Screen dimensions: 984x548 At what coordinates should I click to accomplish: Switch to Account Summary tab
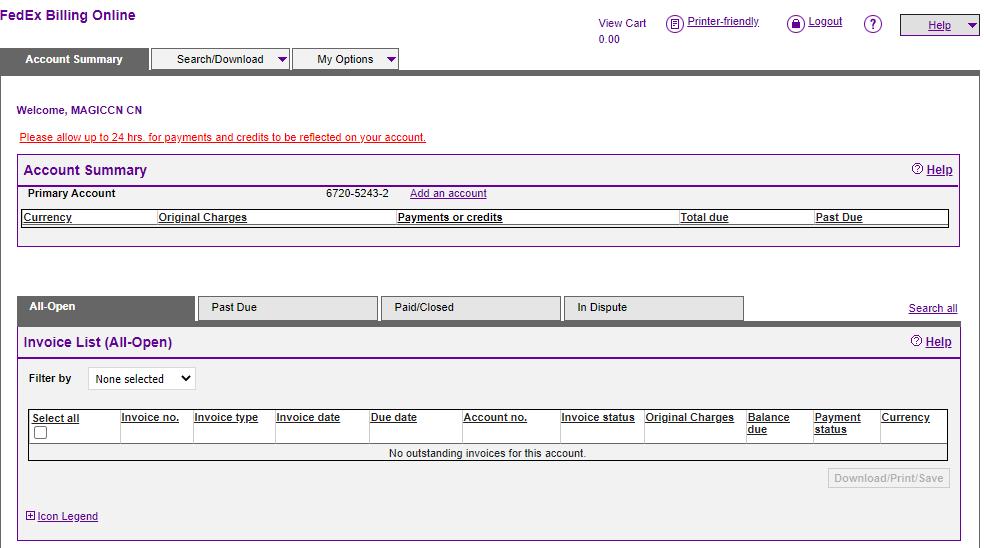point(74,59)
